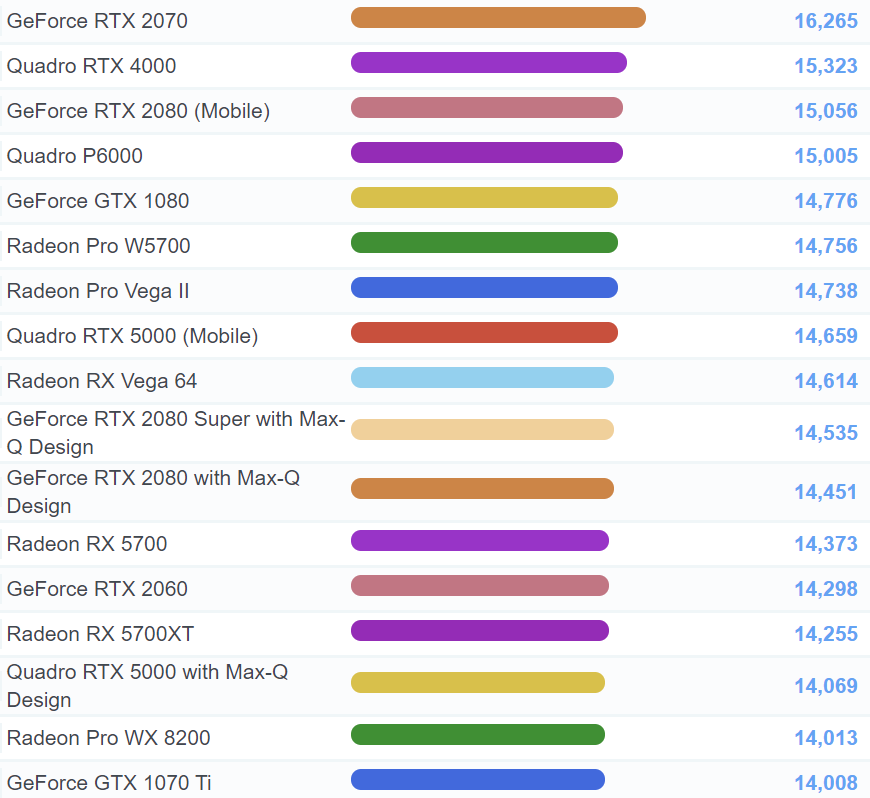Click the yellow GeForce GTX 1080 bar
The width and height of the screenshot is (870, 798).
tap(484, 198)
